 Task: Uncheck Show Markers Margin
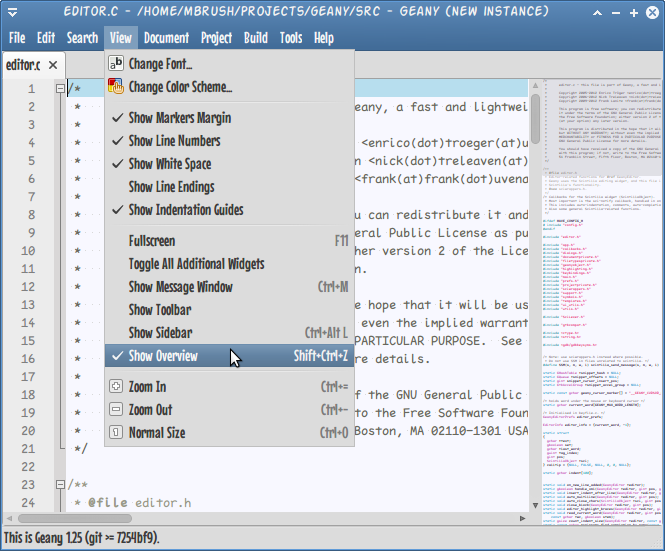[x=229, y=117]
